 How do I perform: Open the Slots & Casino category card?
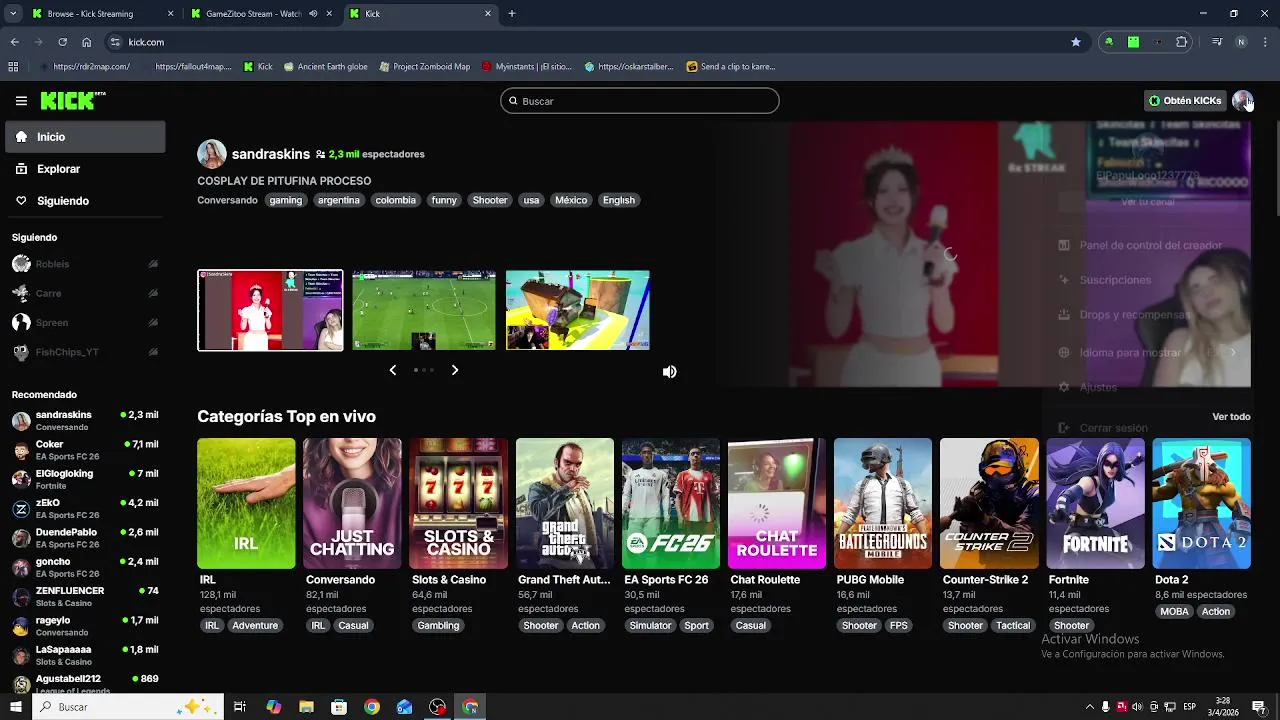(458, 503)
